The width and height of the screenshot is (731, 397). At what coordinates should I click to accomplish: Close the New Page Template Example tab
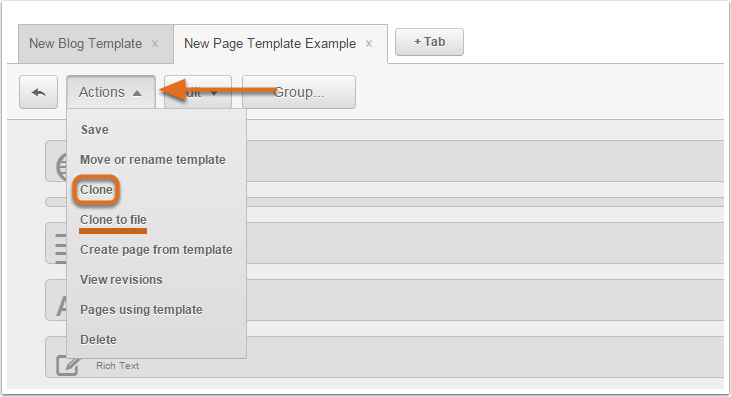369,44
